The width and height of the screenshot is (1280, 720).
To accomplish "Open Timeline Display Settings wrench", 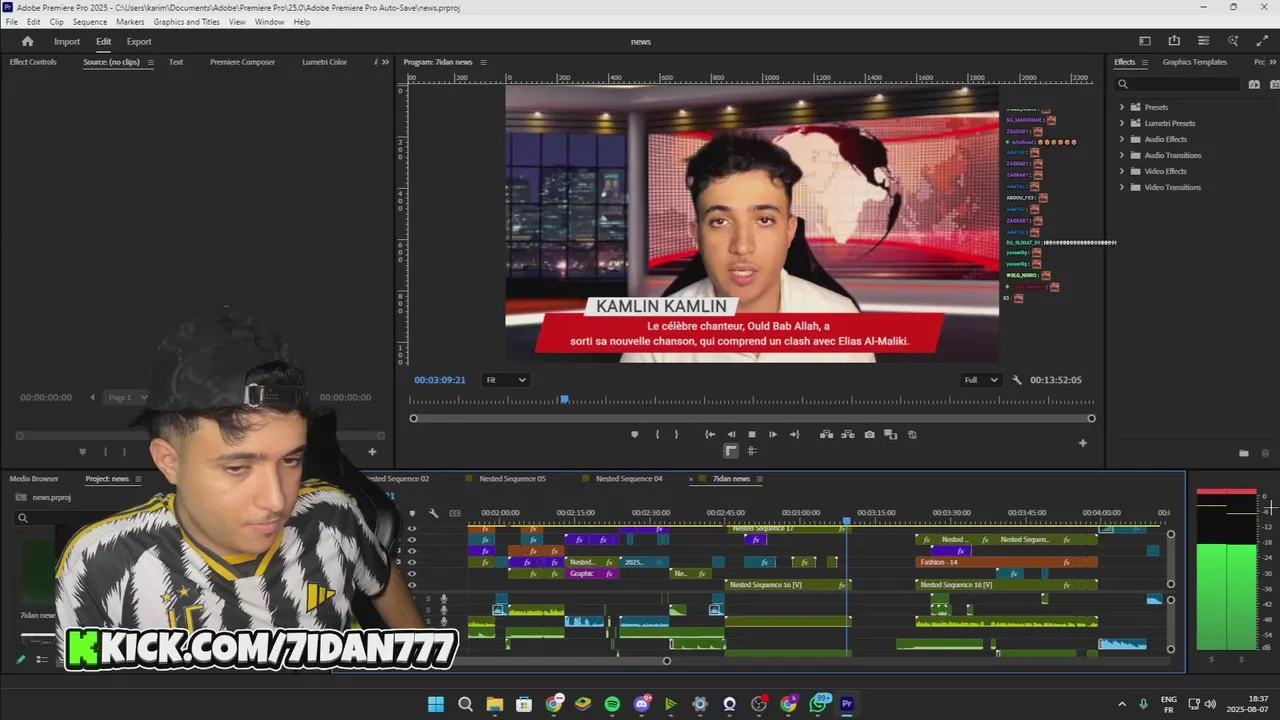I will click(x=433, y=513).
